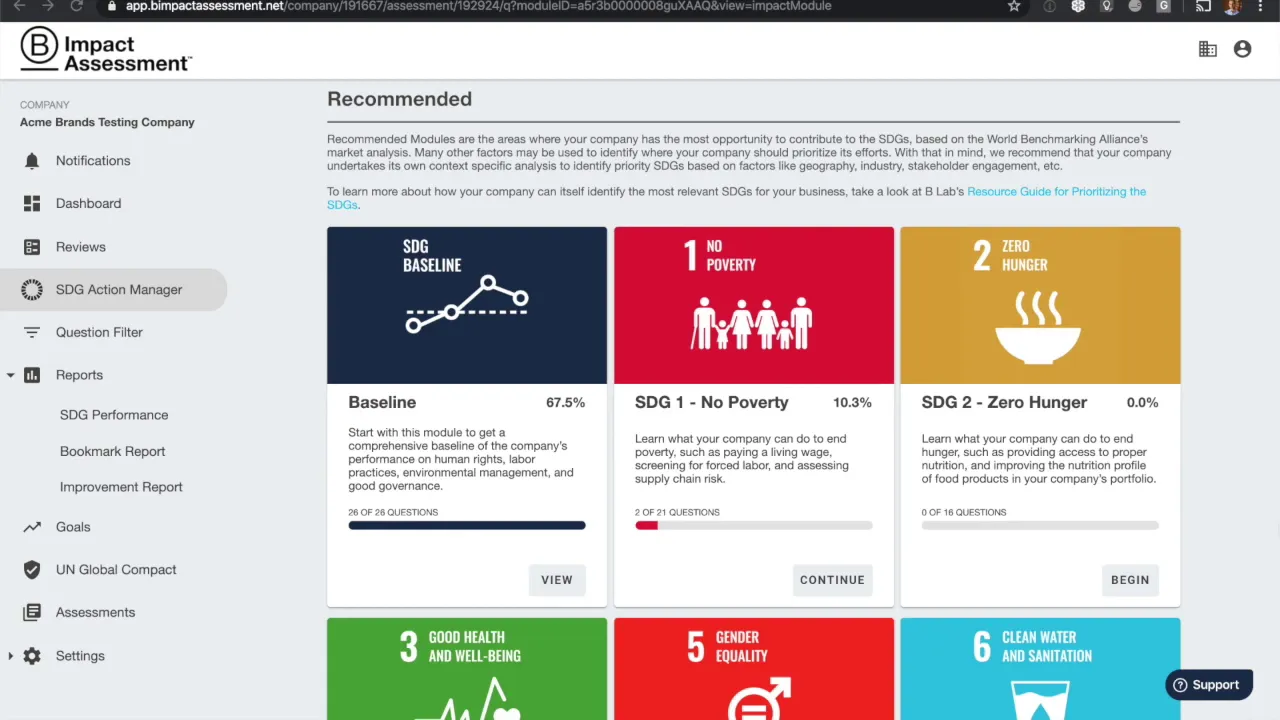Click the SDG 1 - No Poverty title
This screenshot has width=1280, height=720.
tap(711, 402)
